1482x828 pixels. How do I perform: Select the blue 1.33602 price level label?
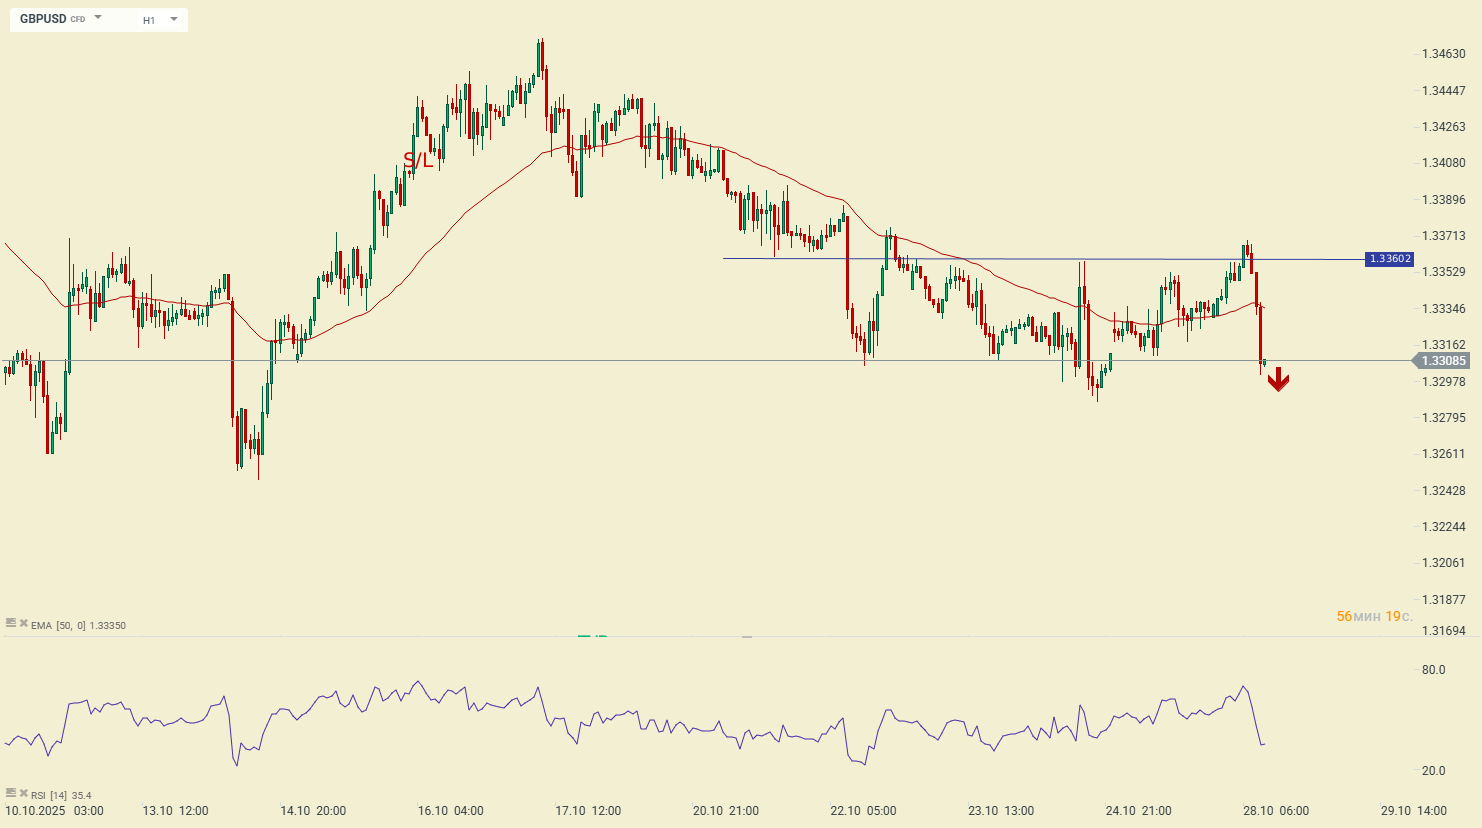1390,259
